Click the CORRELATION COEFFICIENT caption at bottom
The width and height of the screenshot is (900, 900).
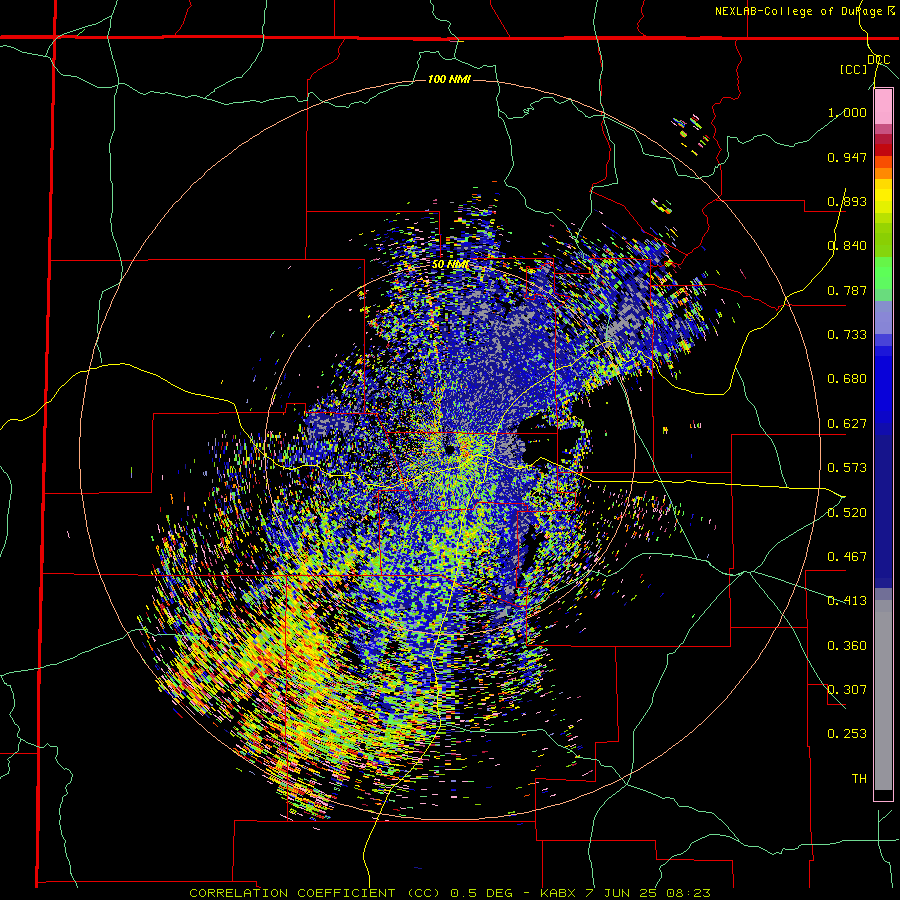click(450, 893)
